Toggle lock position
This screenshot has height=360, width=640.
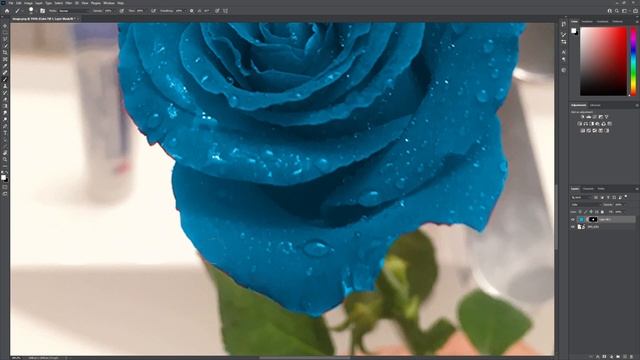click(x=590, y=212)
